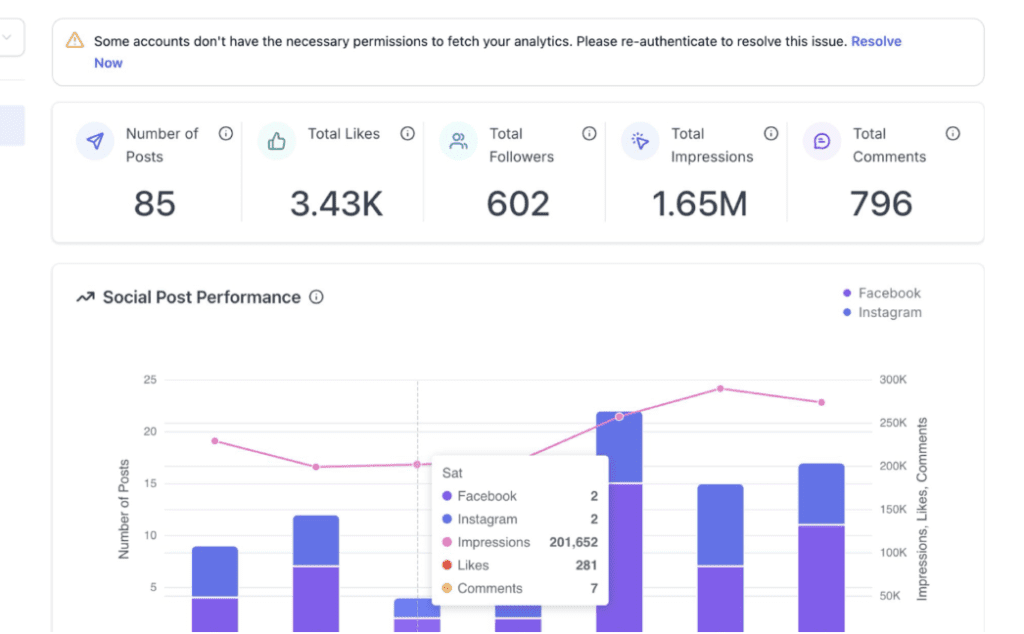Click the Resolve Now link in the alert
This screenshot has height=634, width=1024.
click(876, 41)
